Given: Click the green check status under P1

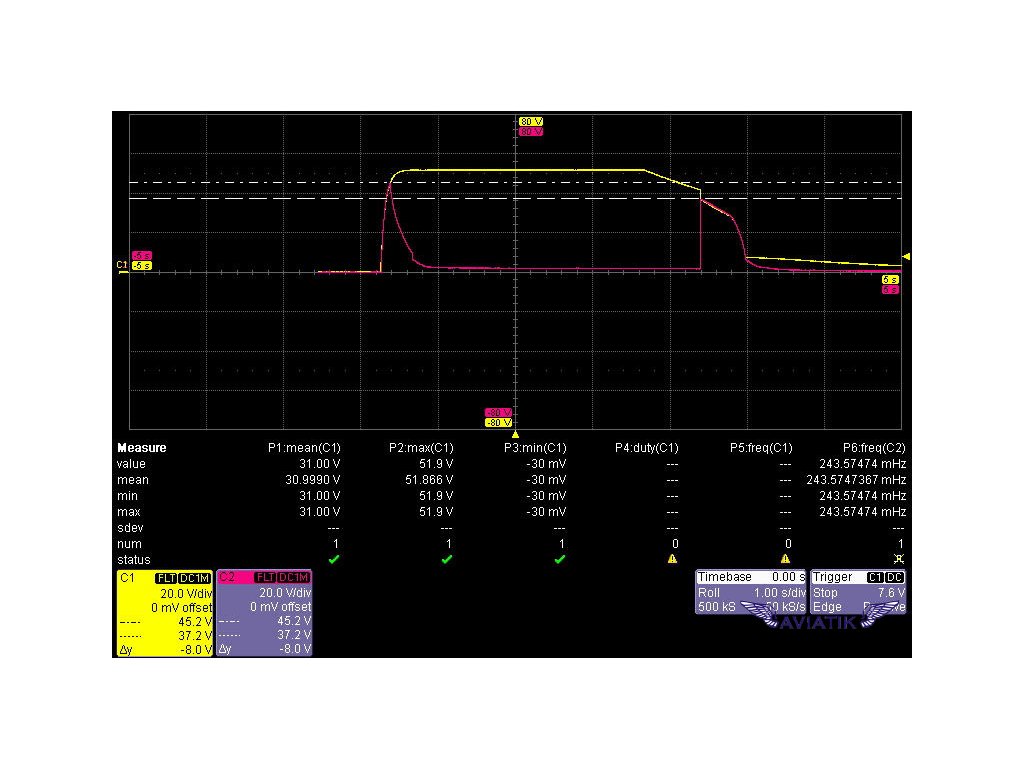Looking at the screenshot, I should tap(334, 559).
